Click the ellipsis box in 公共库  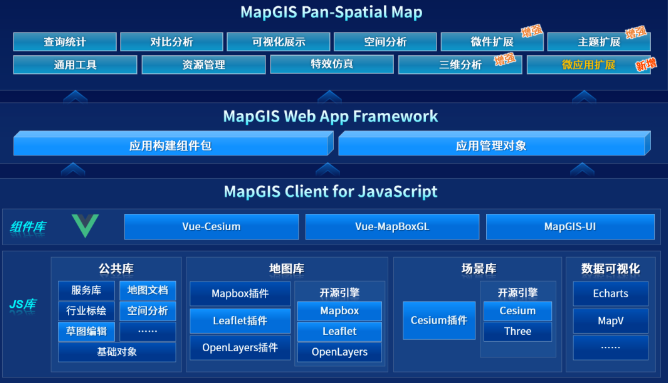pos(147,331)
